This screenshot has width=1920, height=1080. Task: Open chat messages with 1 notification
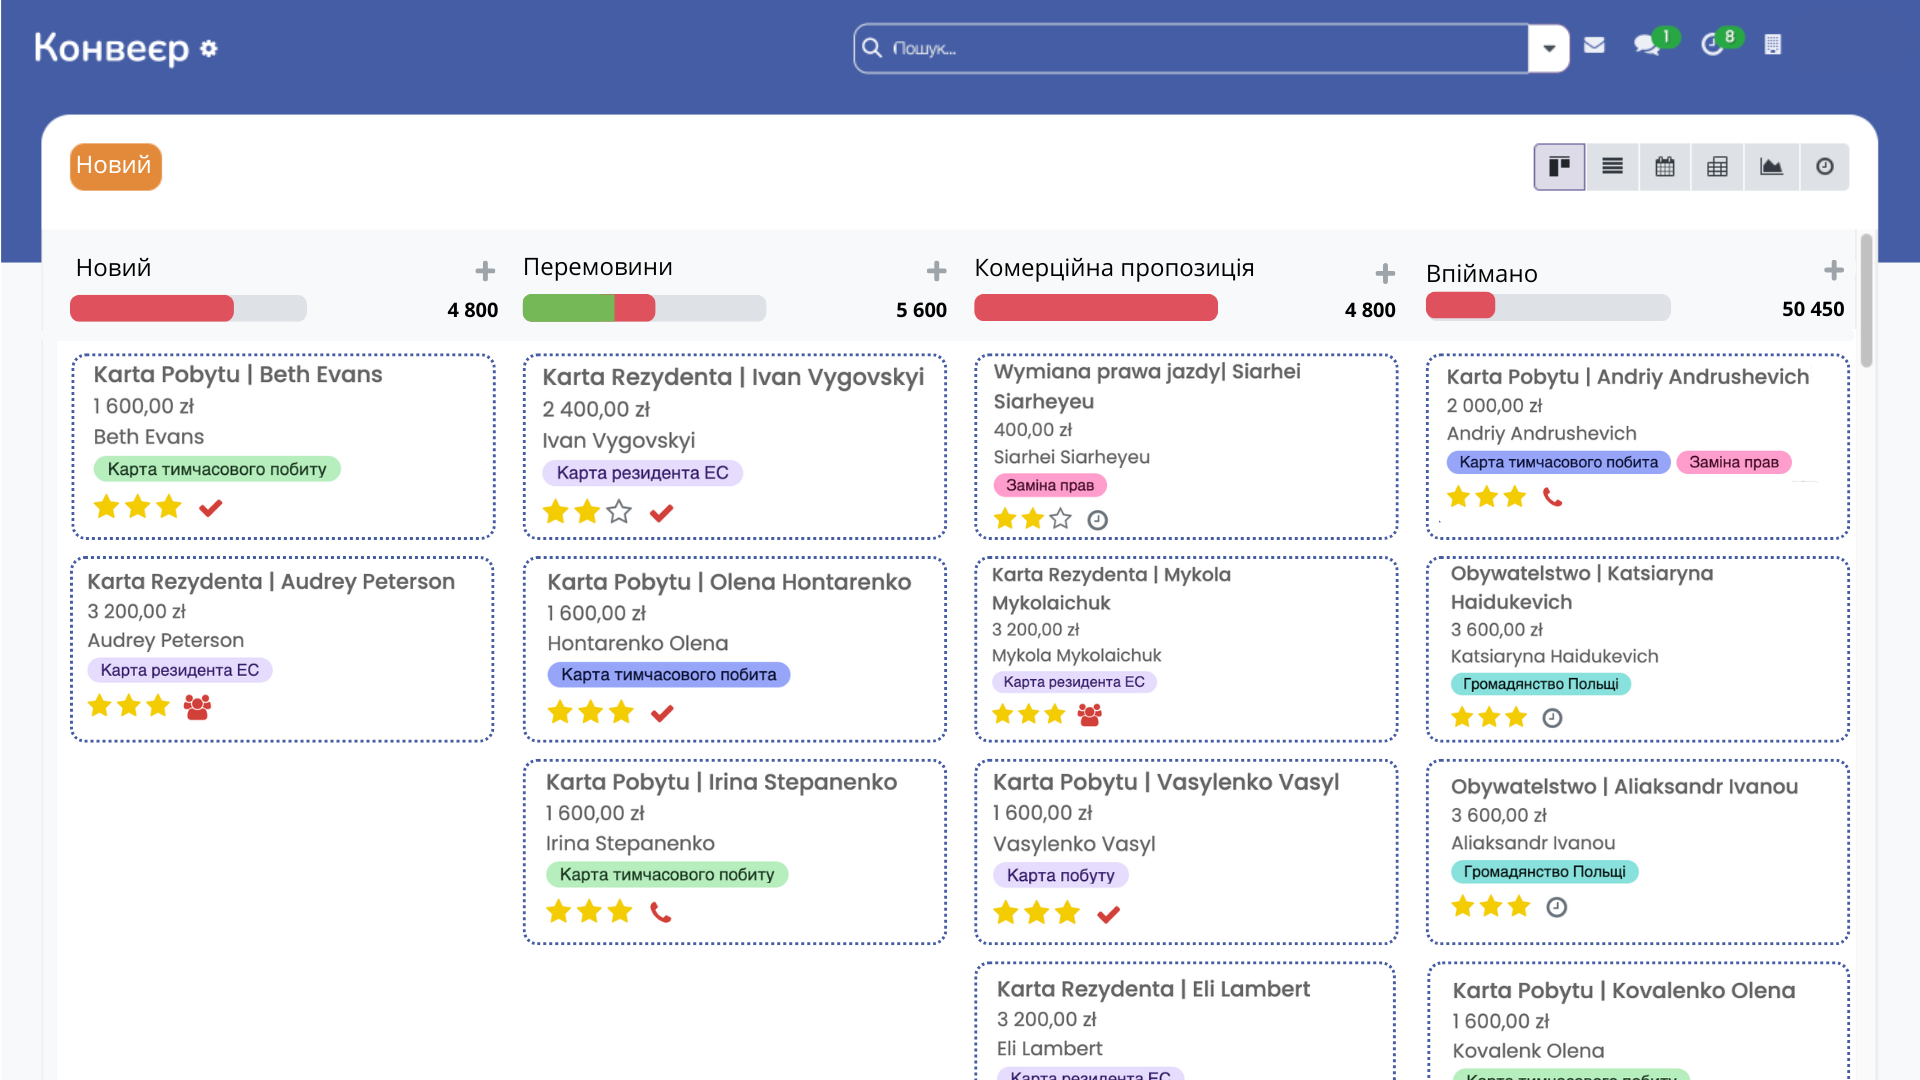1647,45
